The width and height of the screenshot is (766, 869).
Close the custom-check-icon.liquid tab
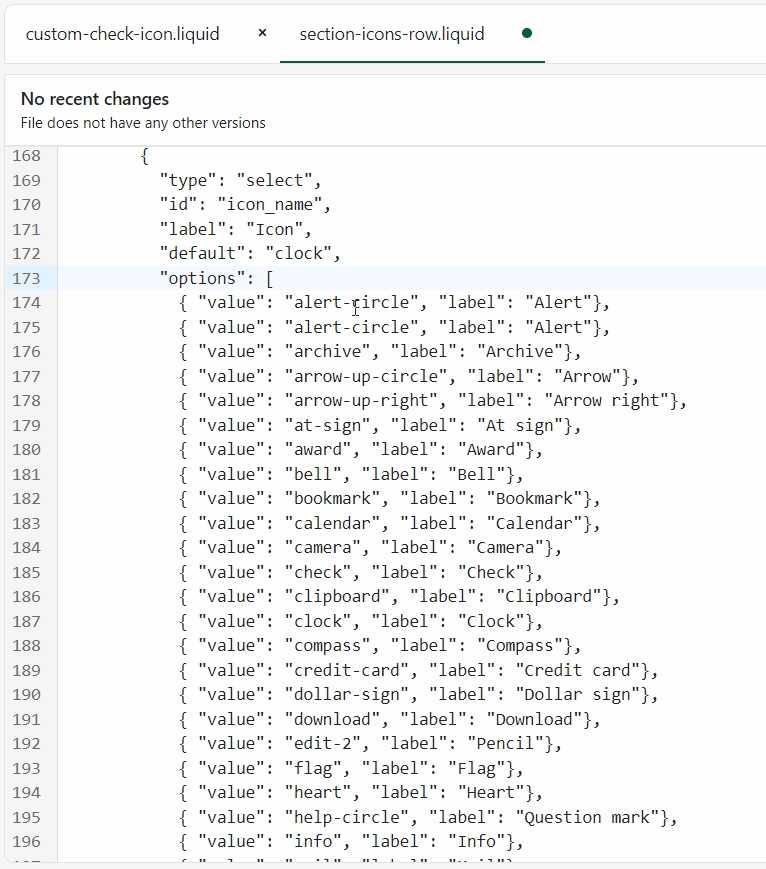(262, 33)
